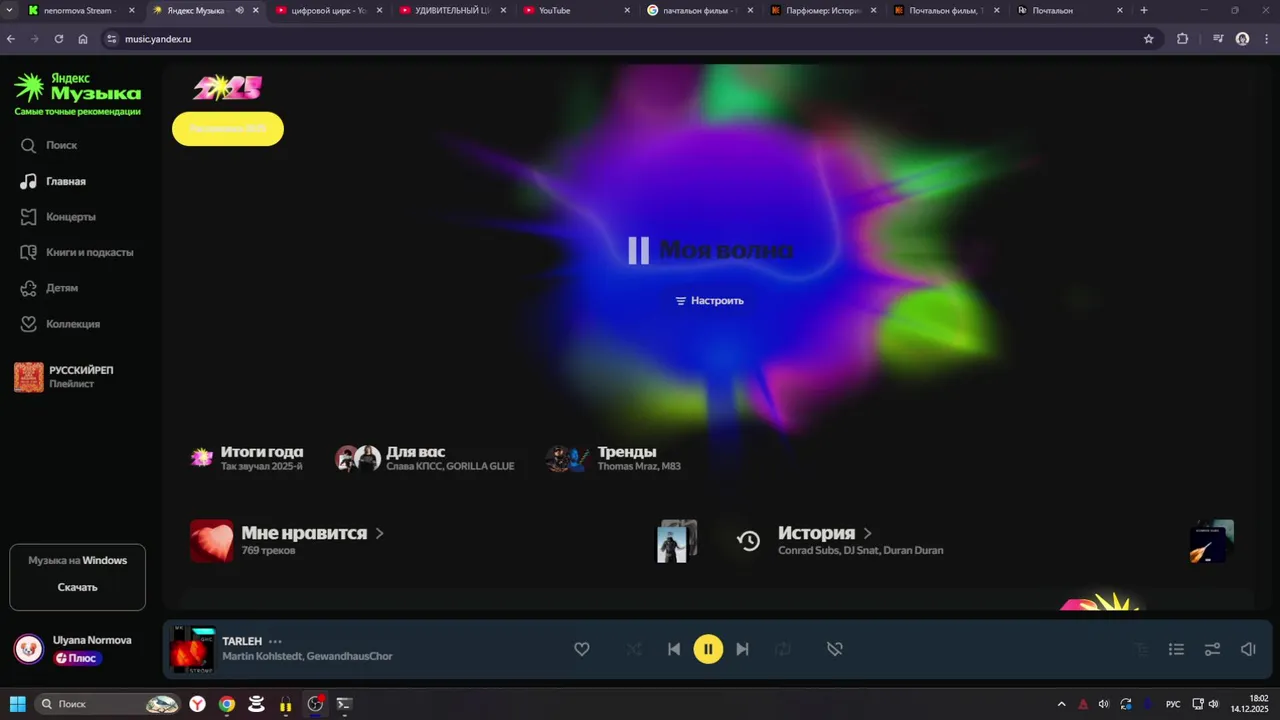1280x720 pixels.
Task: Open a new browser tab with plus
Action: (x=1144, y=10)
